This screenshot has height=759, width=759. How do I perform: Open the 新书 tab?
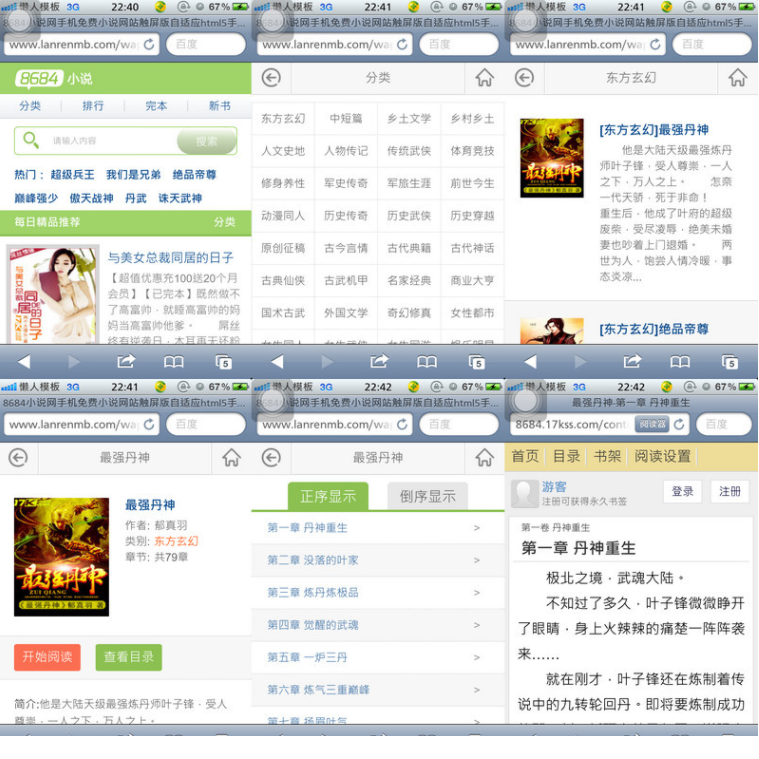click(220, 106)
